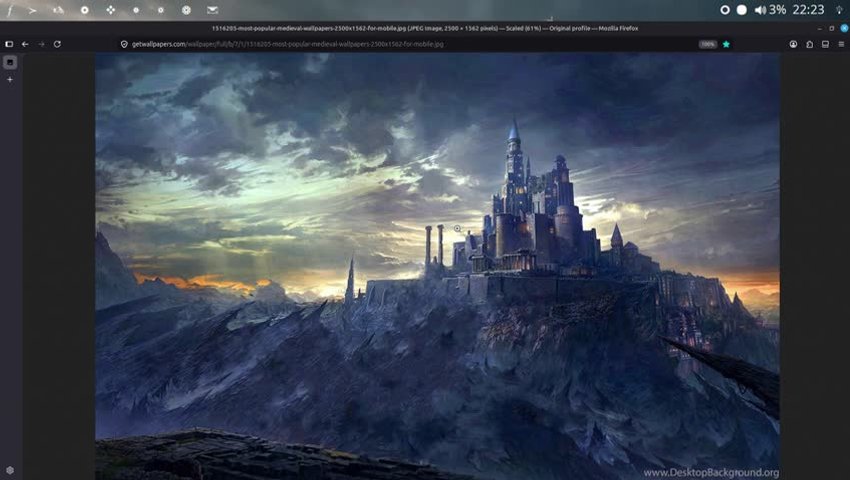Toggle the bookmark star for this page
This screenshot has width=850, height=480.
[726, 44]
